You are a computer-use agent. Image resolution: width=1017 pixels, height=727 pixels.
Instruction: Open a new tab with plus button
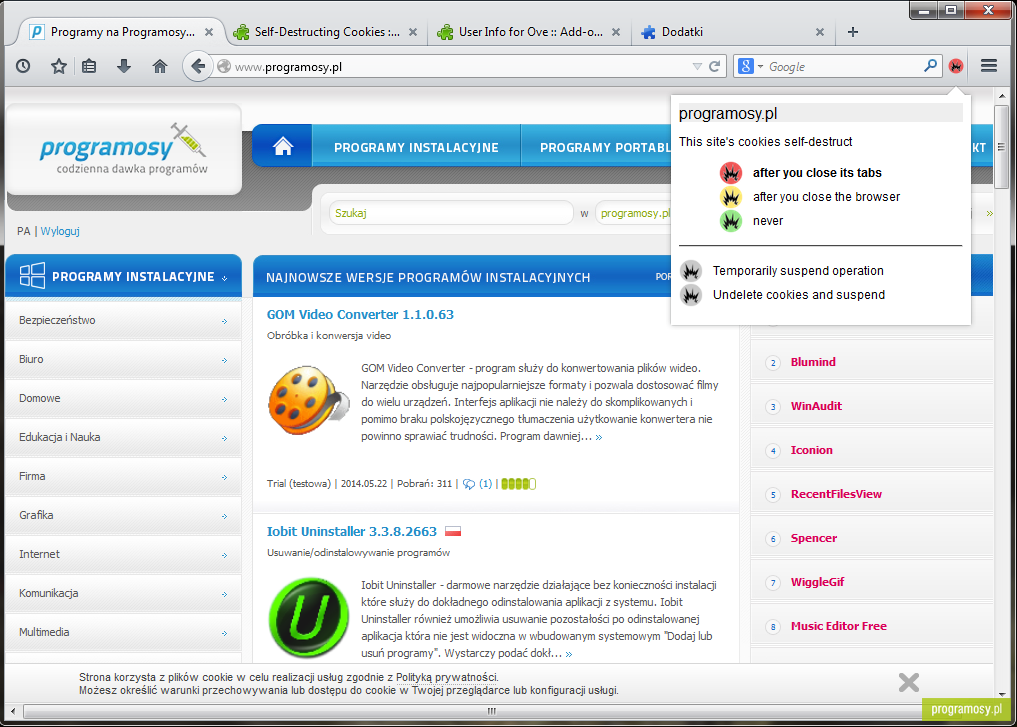point(853,32)
